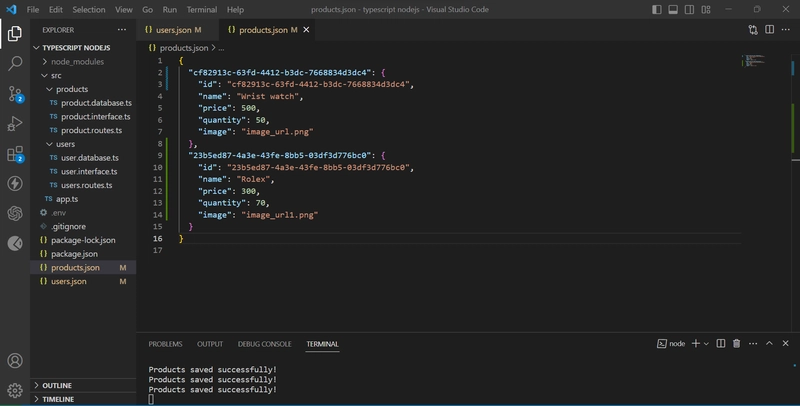Viewport: 800px width, 406px height.
Task: Split the editor to the right
Action: pos(769,30)
